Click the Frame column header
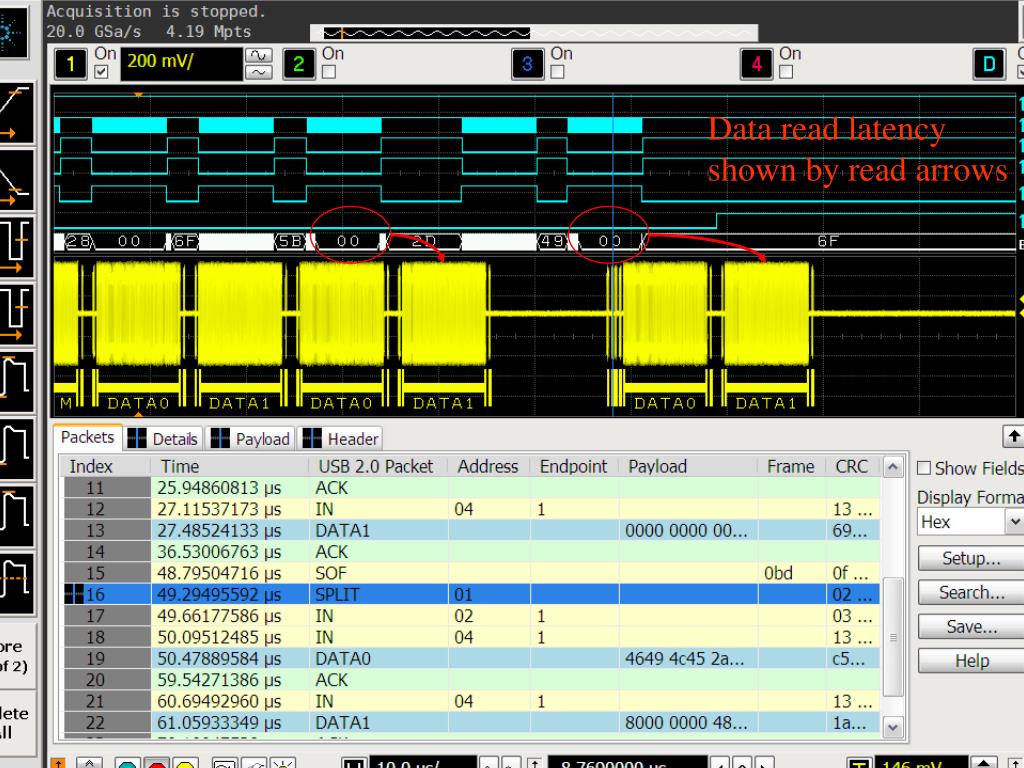 point(790,466)
